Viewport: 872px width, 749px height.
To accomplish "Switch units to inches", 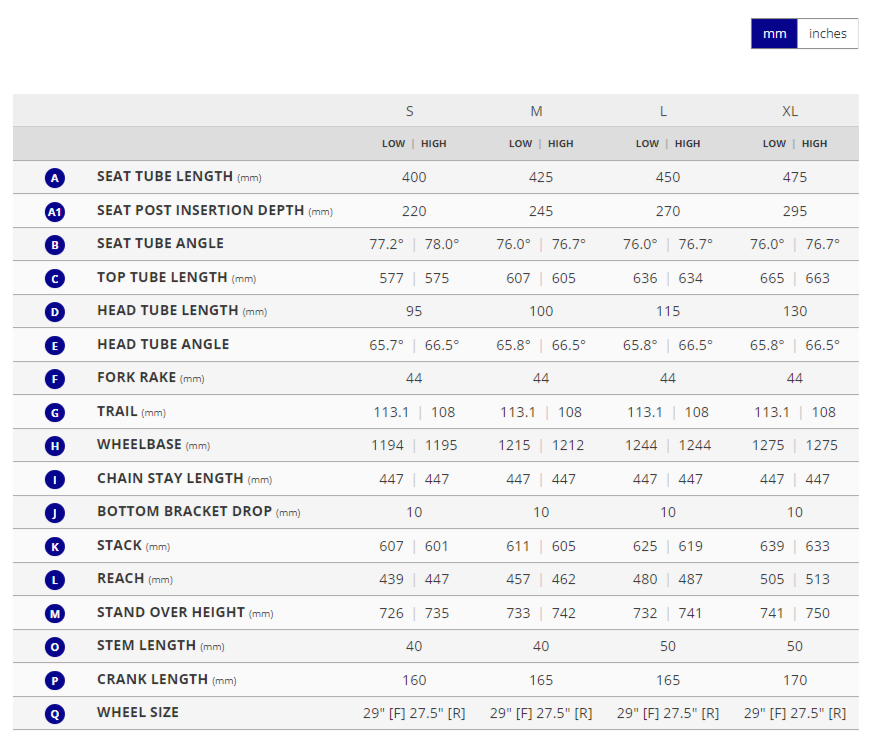I will [x=827, y=34].
